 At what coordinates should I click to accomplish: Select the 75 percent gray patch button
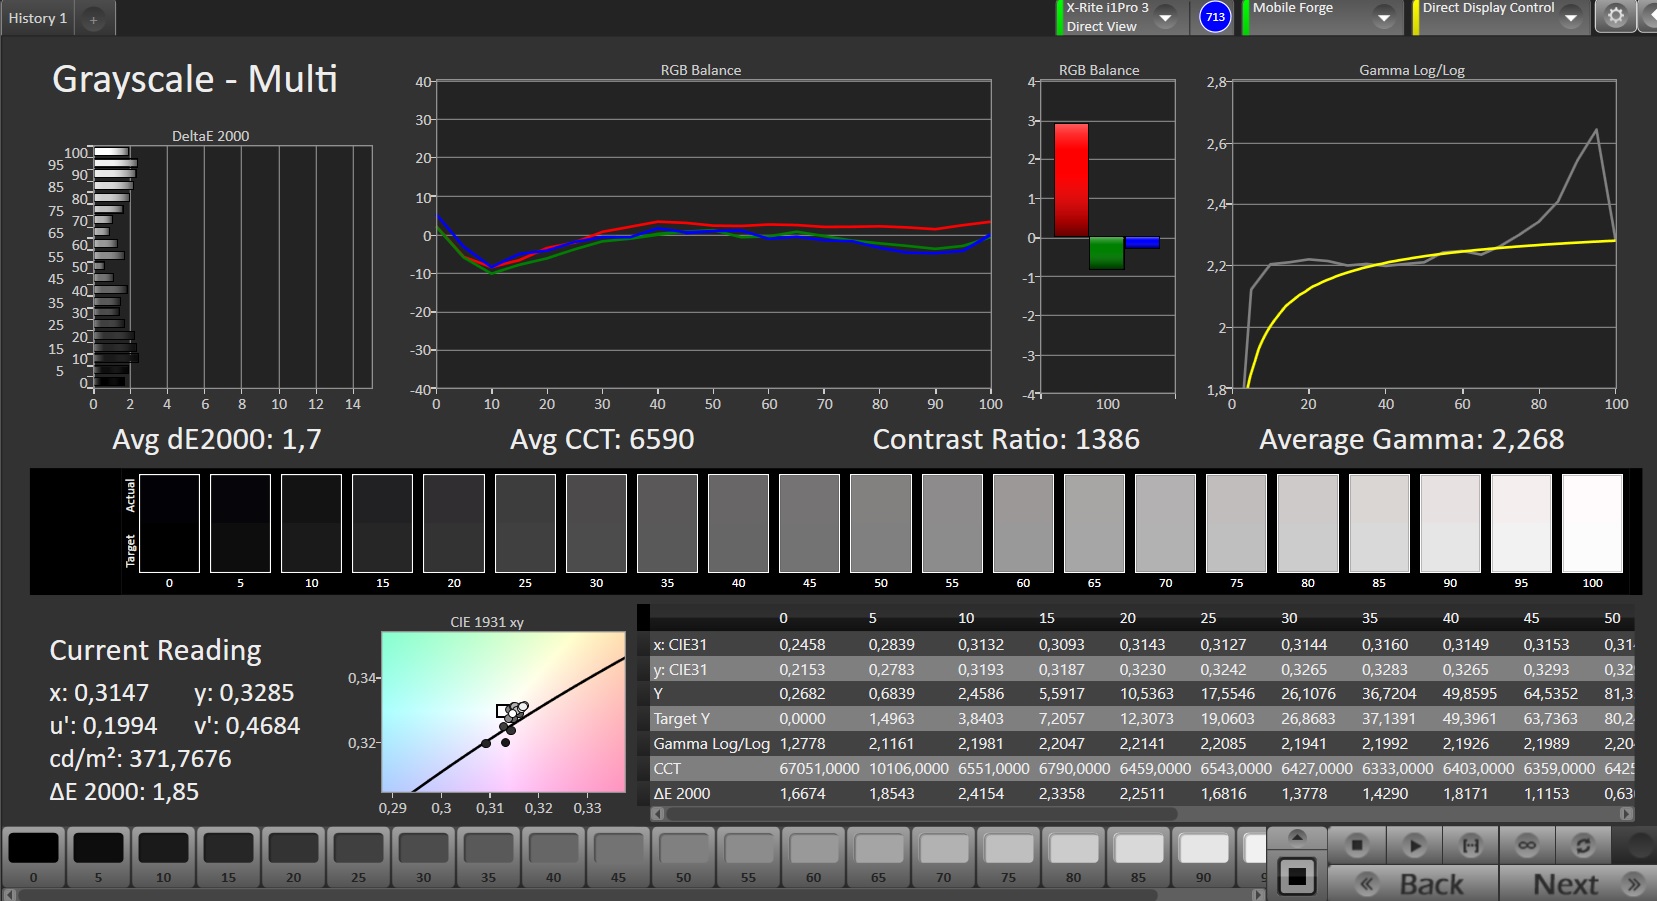1008,857
